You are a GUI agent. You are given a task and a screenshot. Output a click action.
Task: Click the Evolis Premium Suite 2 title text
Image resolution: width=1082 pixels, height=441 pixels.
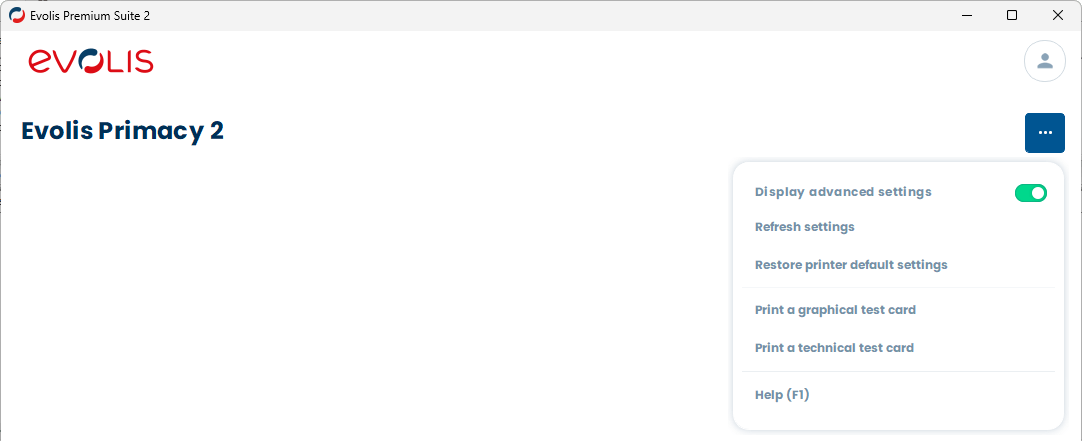click(x=90, y=16)
